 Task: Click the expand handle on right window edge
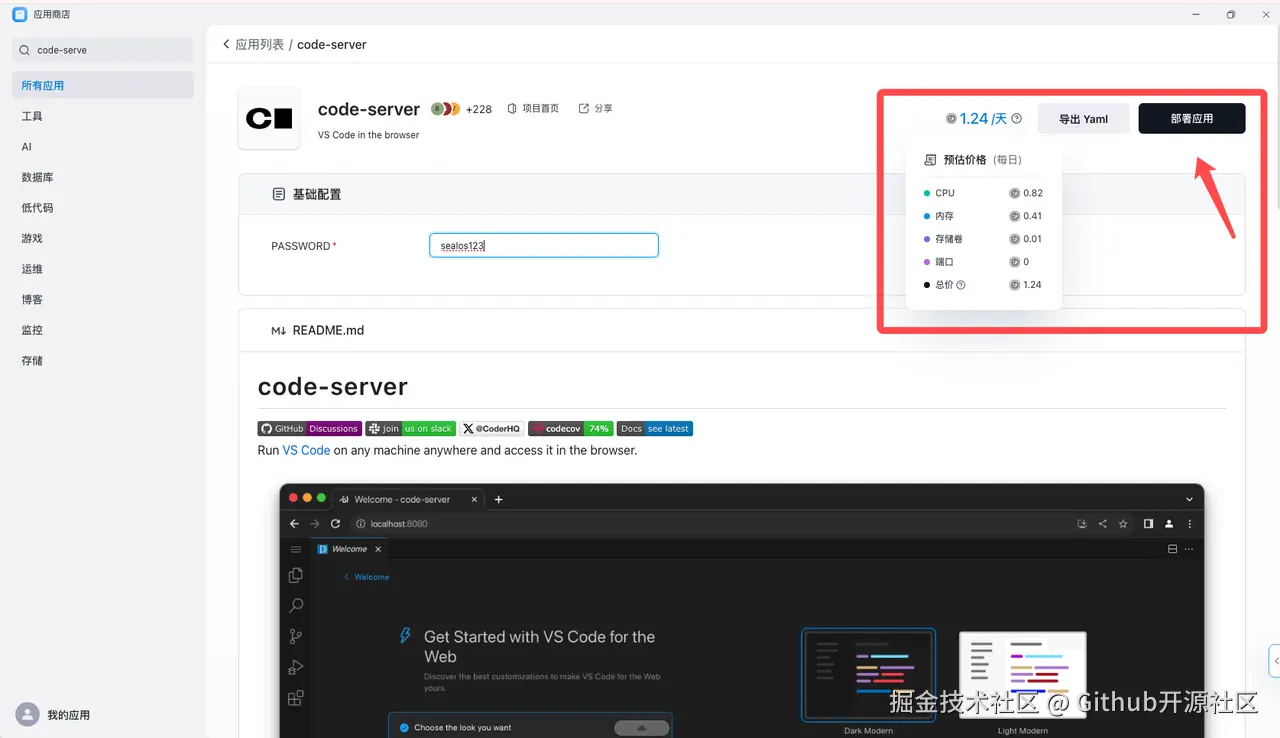pos(1274,660)
